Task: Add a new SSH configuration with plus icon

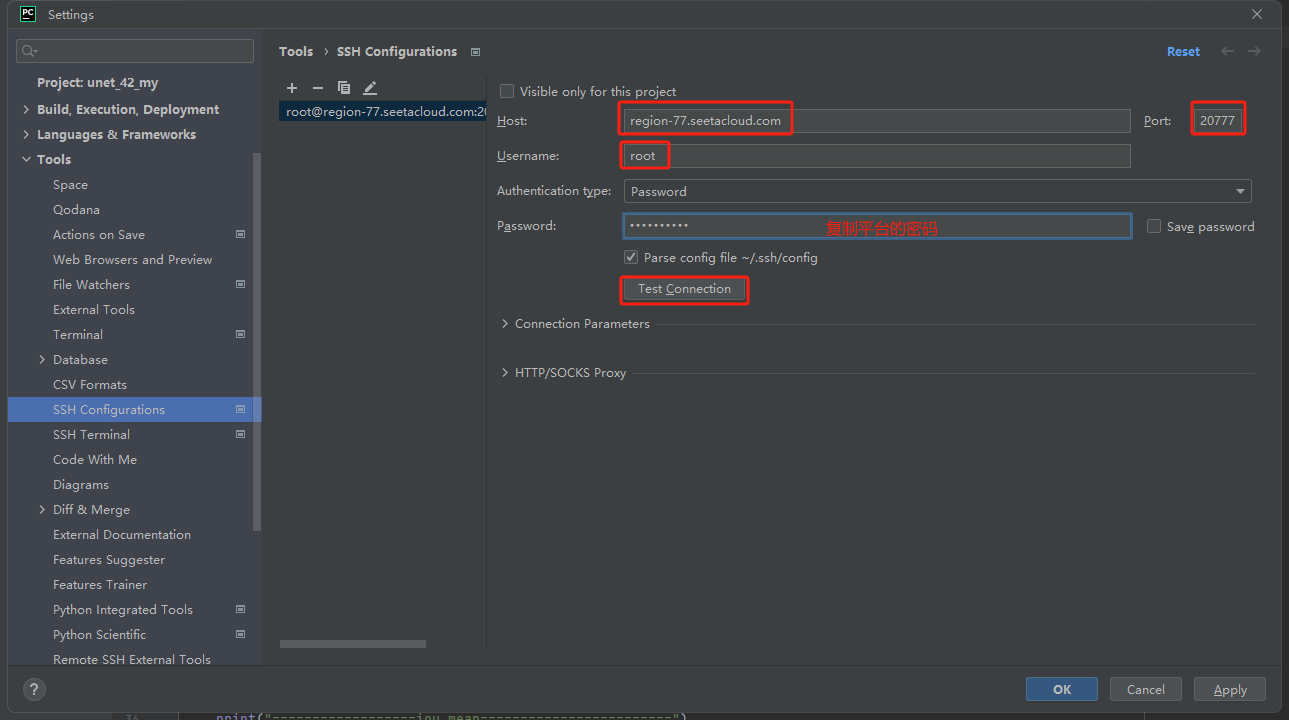Action: 292,88
